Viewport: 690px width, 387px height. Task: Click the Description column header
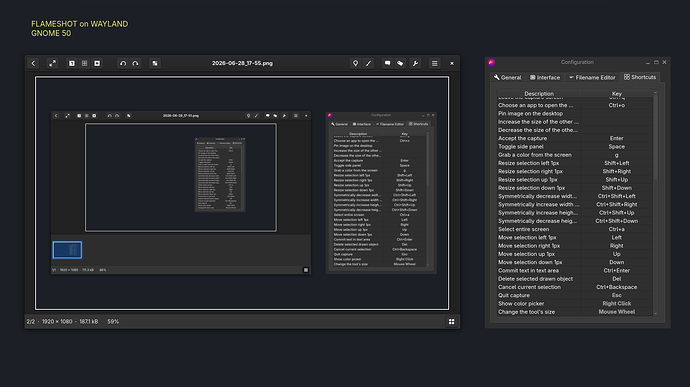pyautogui.click(x=539, y=93)
